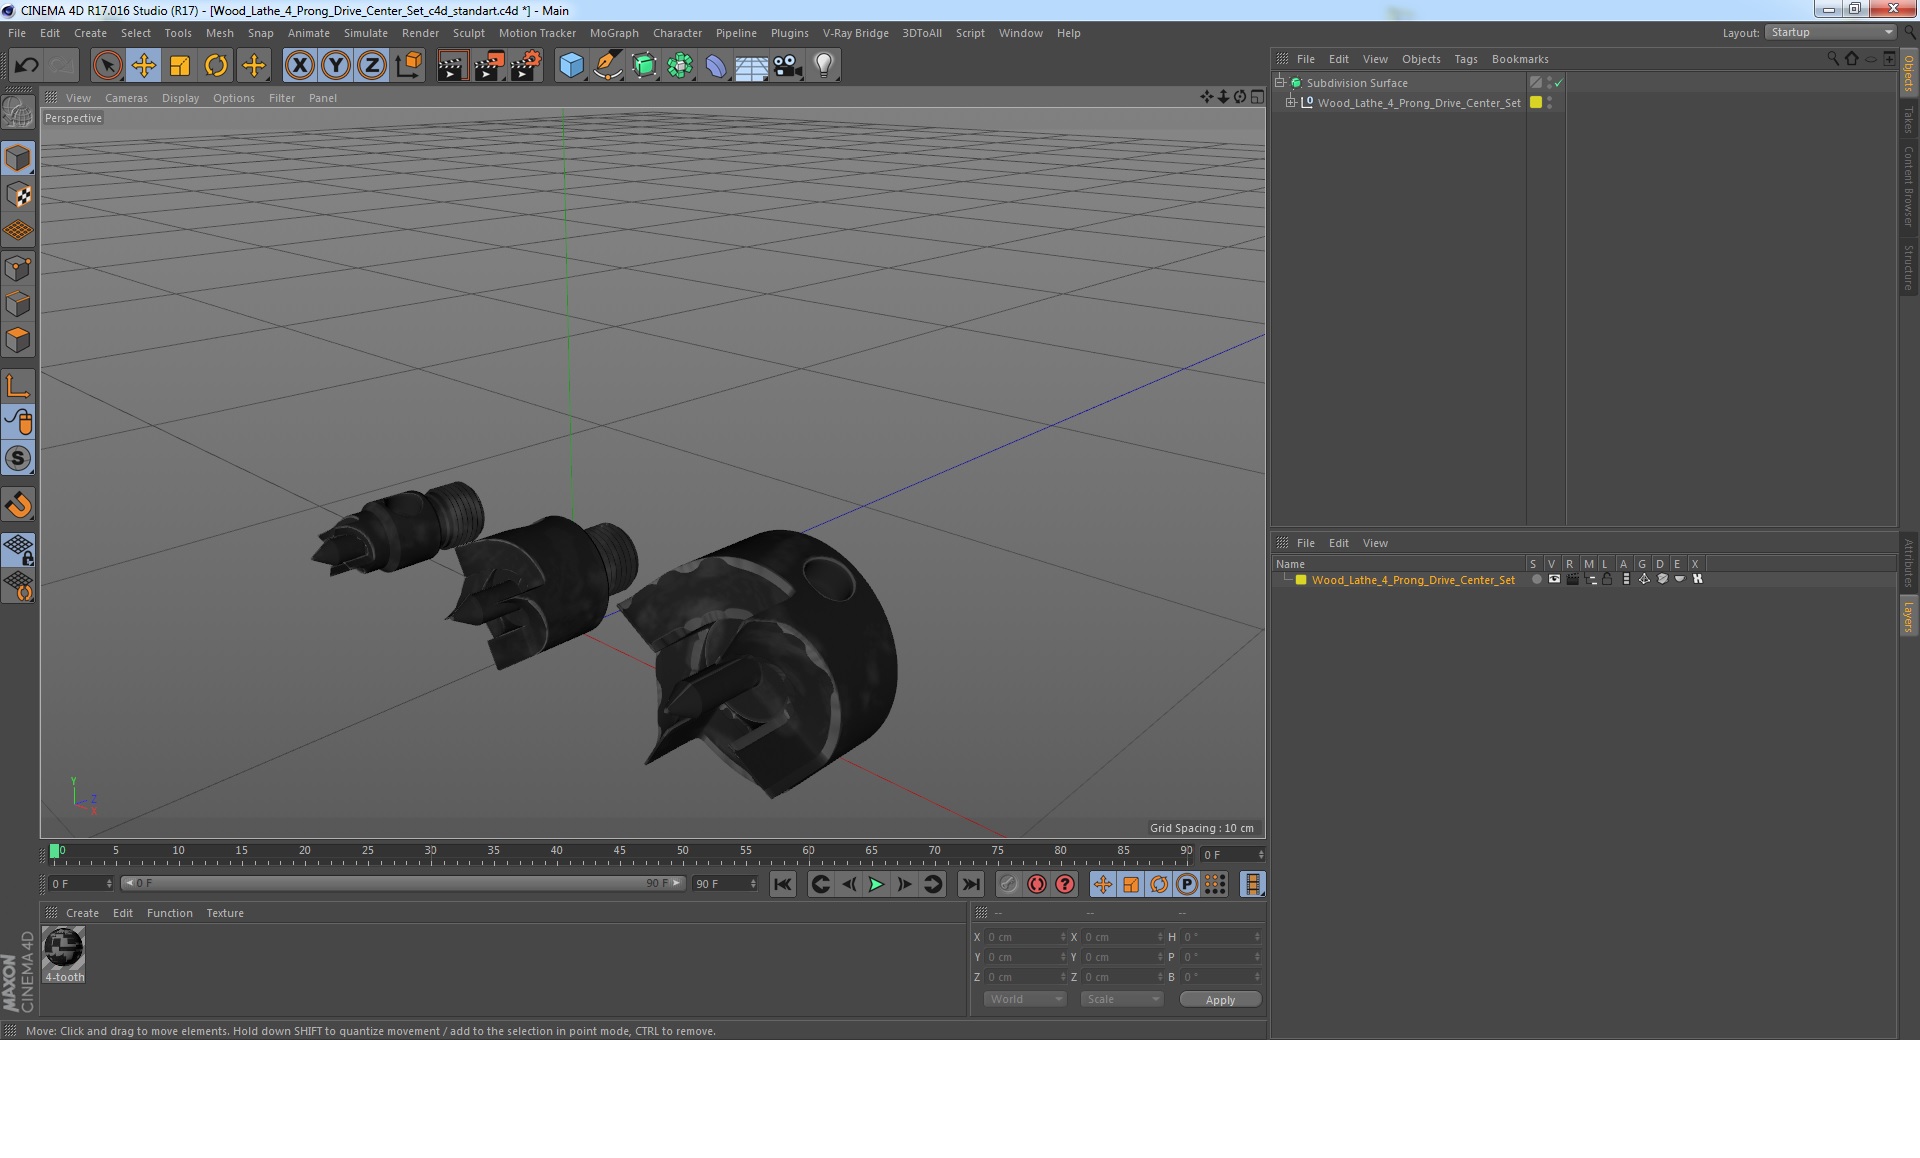Viewport: 1920px width, 1158px height.
Task: Click the timeline preview range slider
Action: click(x=402, y=883)
